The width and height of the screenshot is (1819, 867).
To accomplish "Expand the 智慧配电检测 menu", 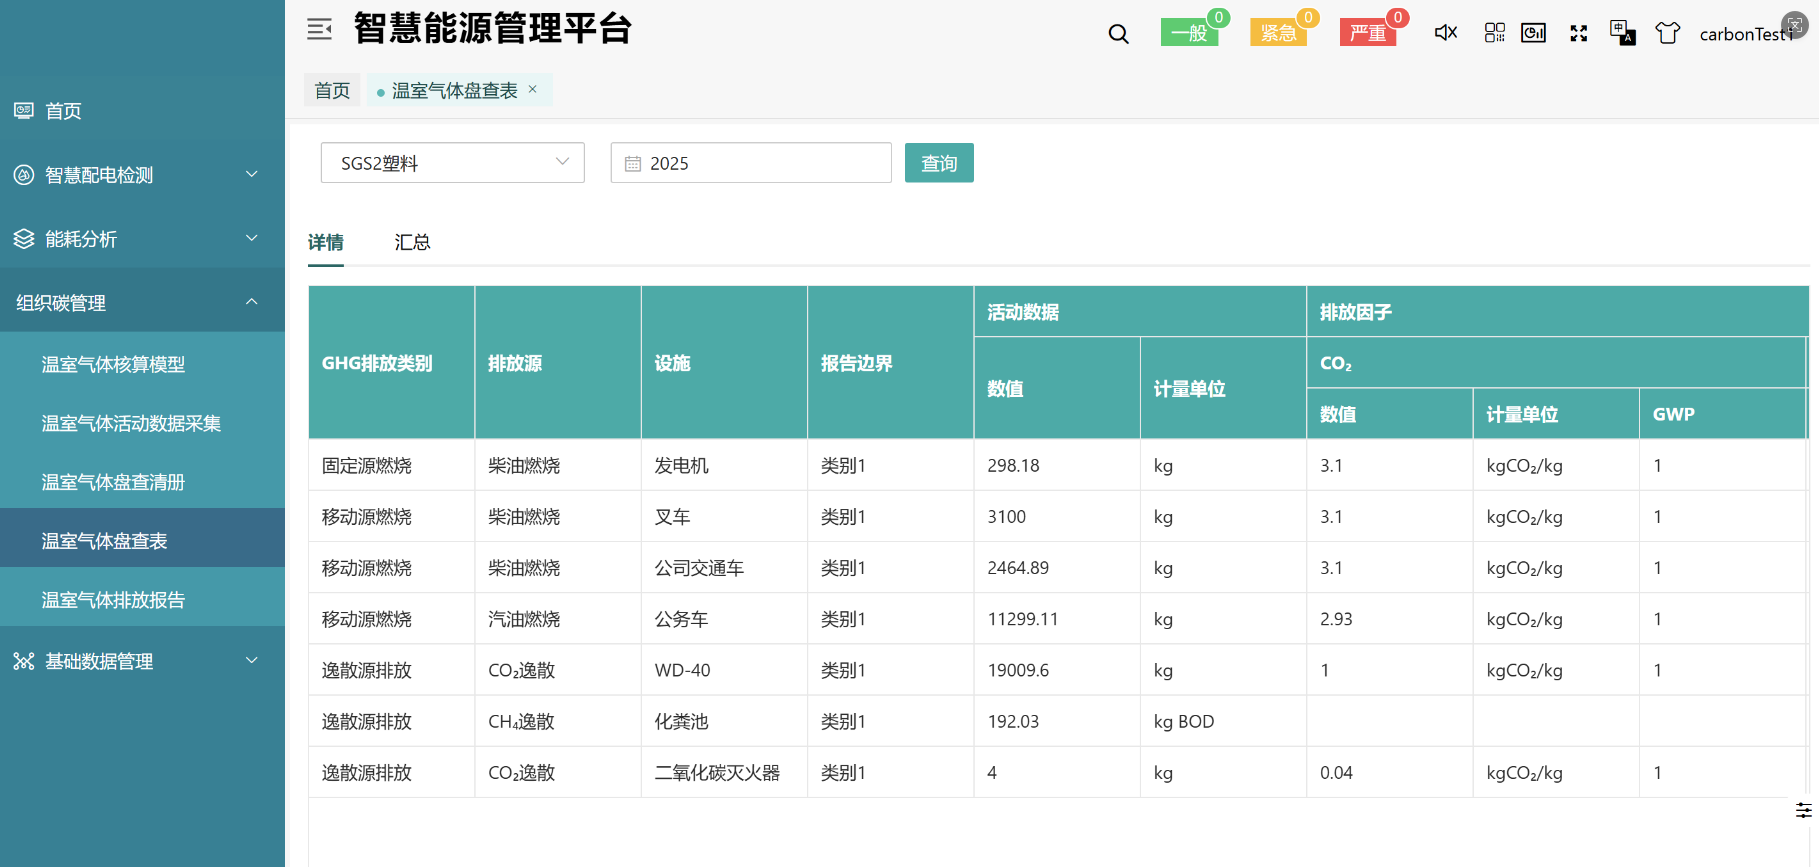I will pyautogui.click(x=142, y=175).
